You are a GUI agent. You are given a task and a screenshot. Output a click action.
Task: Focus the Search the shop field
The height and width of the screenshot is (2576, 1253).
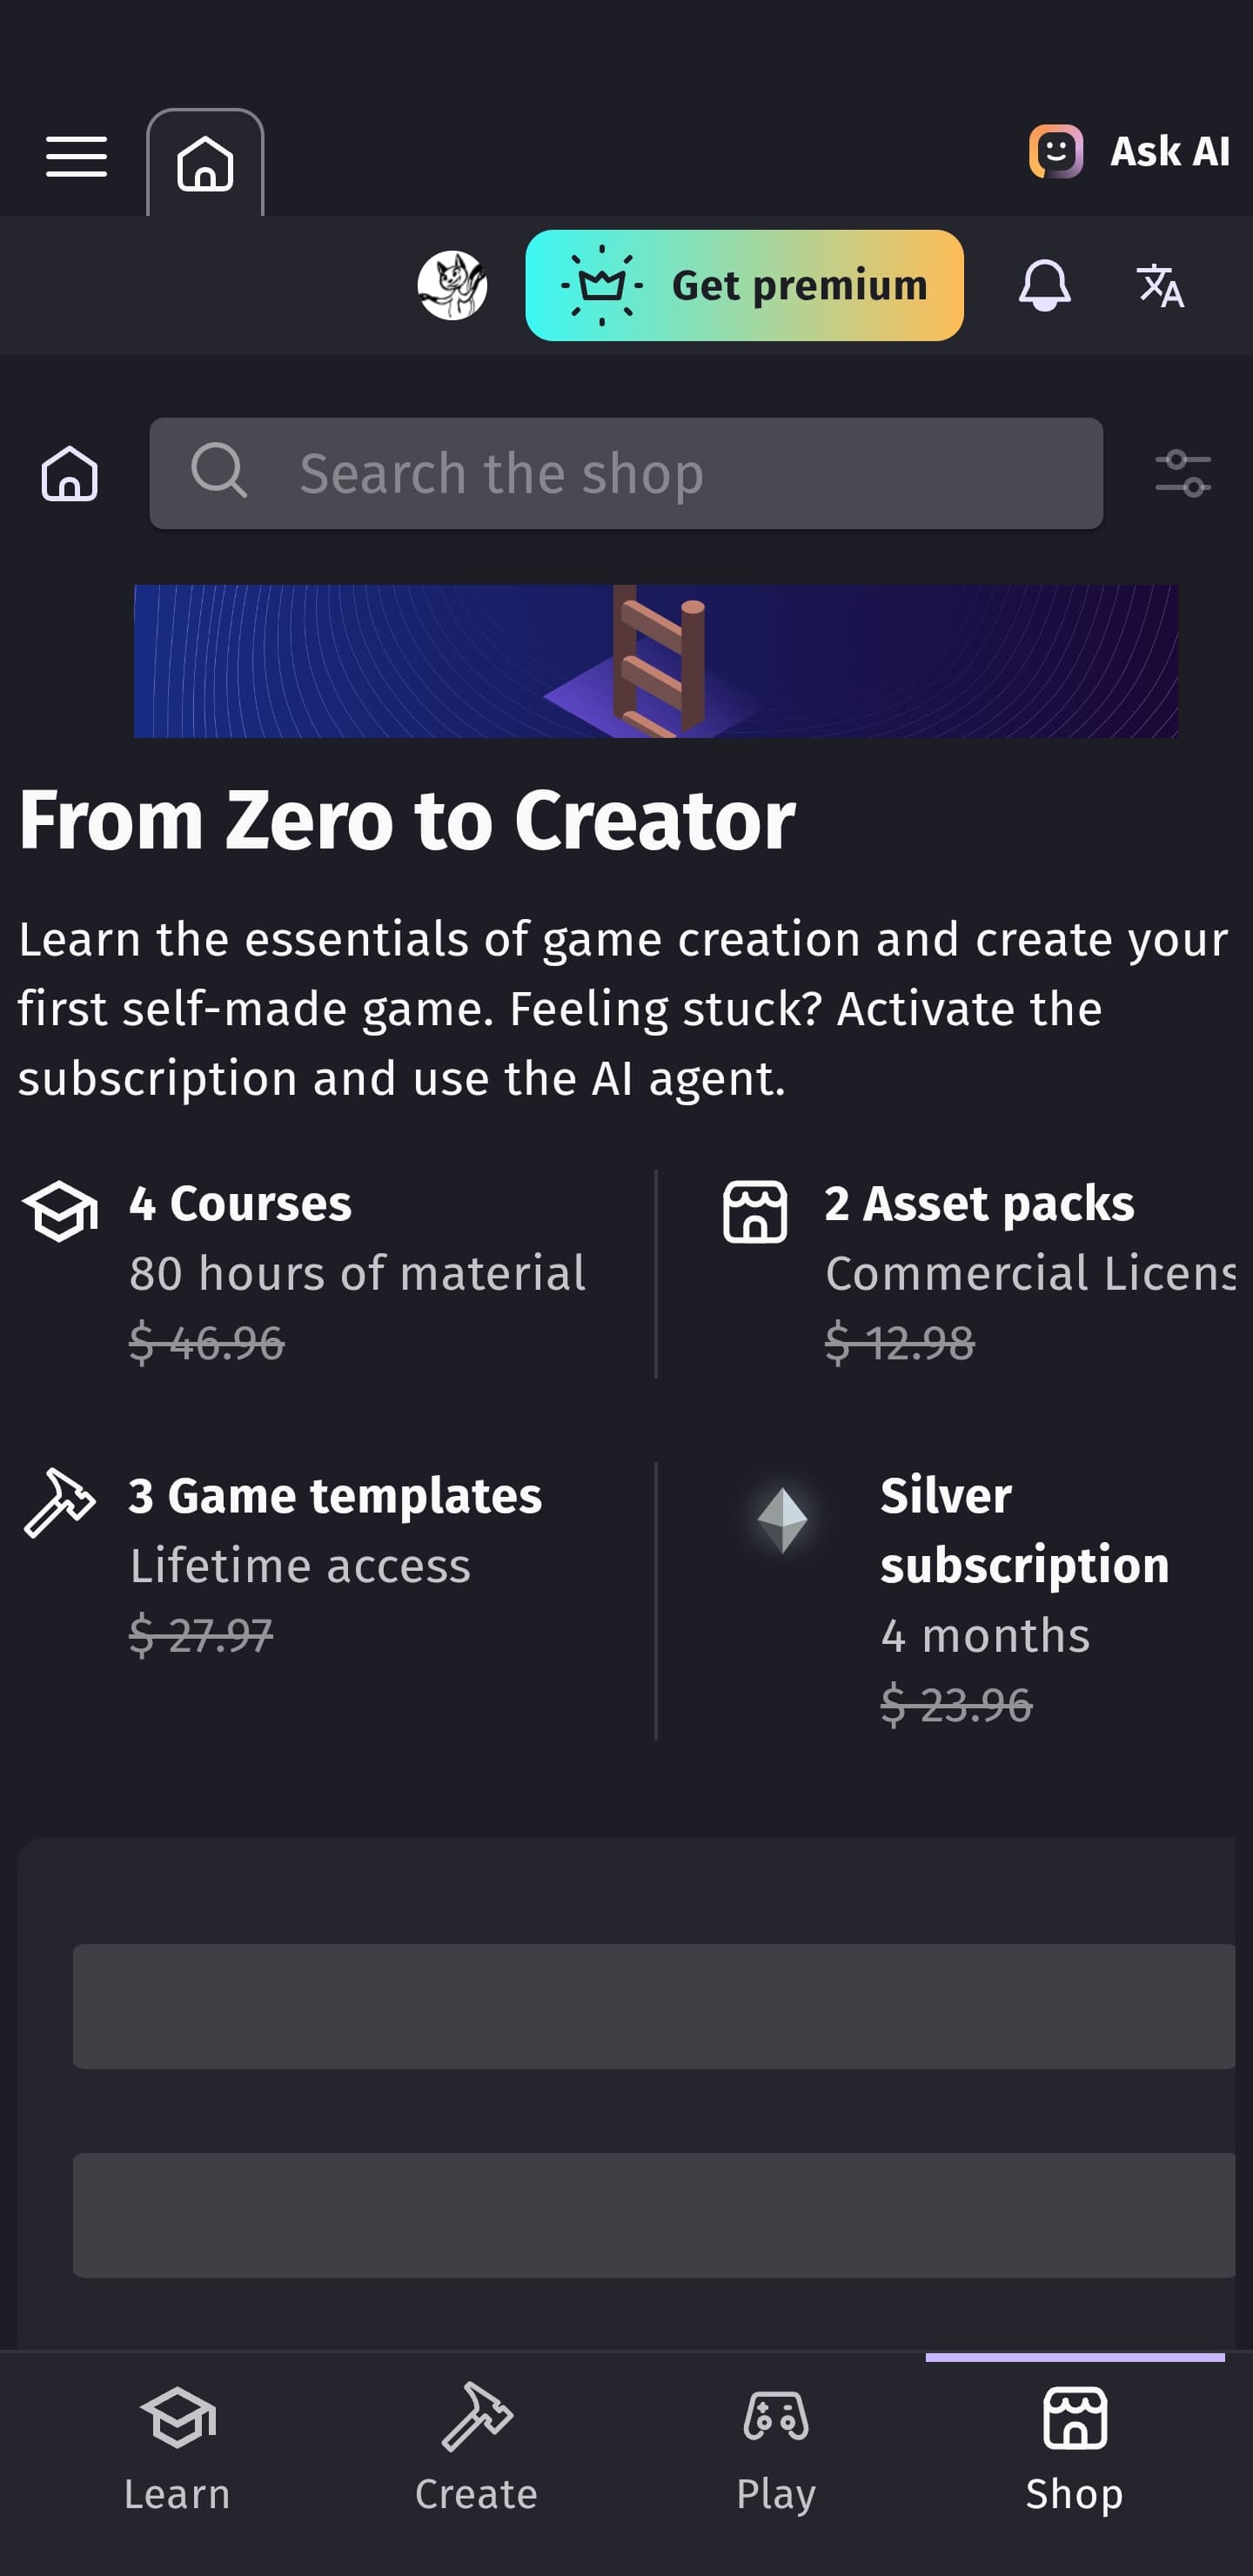pos(626,473)
